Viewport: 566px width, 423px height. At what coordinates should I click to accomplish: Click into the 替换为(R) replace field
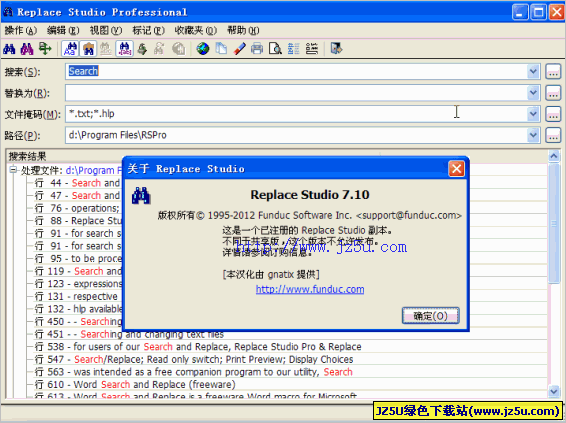(296, 93)
